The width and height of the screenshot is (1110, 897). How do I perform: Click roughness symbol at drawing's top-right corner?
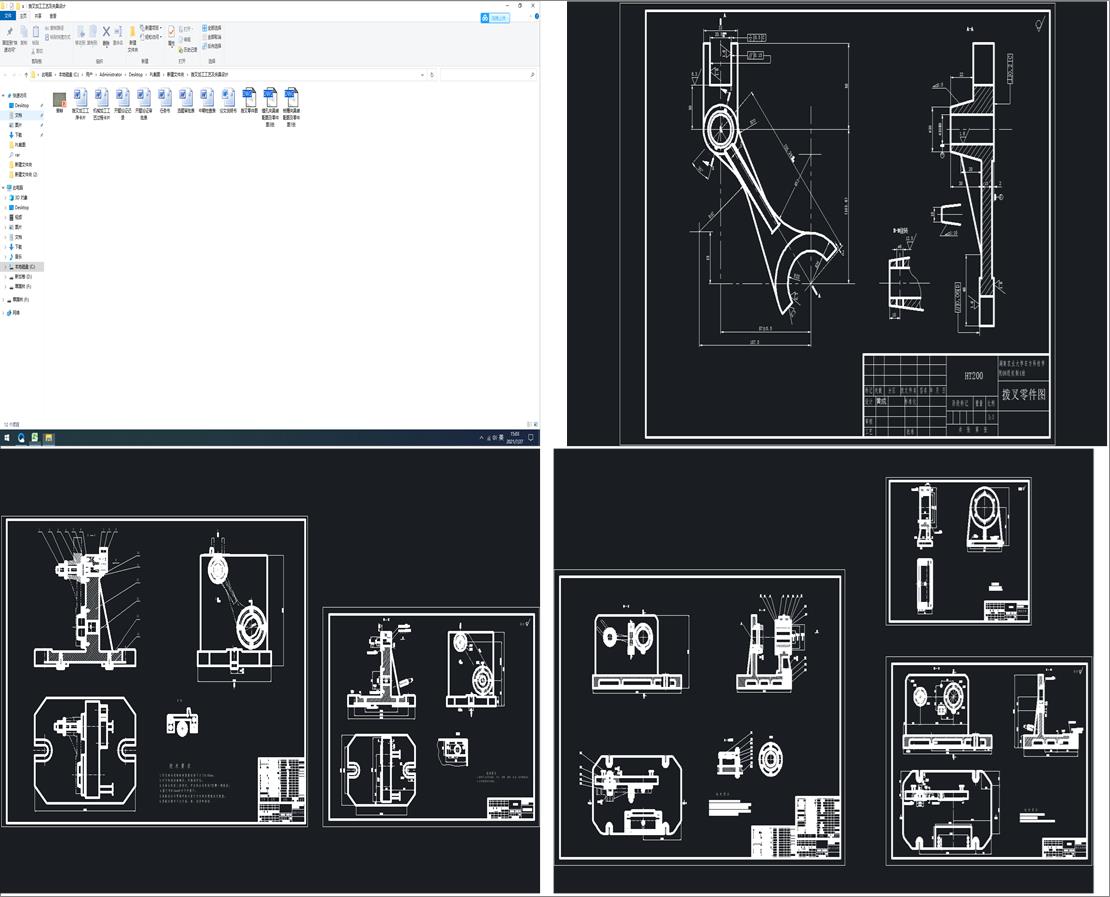(1040, 25)
